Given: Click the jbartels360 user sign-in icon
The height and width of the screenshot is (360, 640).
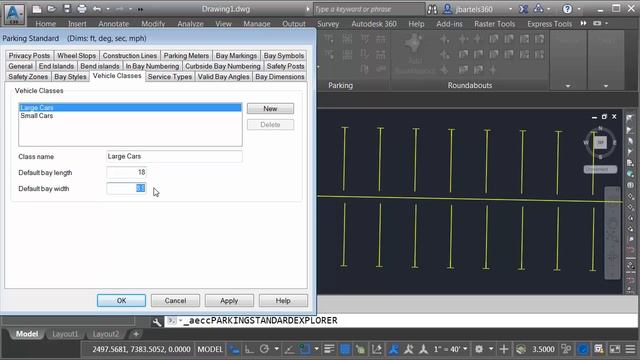Looking at the screenshot, I should (448, 9).
